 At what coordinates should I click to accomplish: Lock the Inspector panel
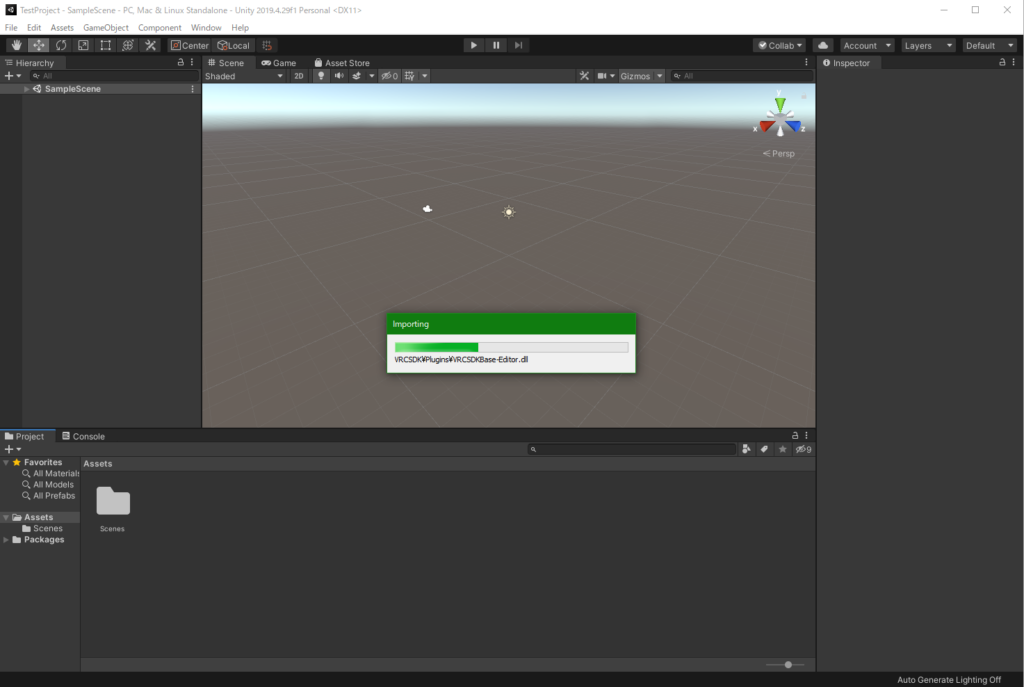pos(1002,62)
